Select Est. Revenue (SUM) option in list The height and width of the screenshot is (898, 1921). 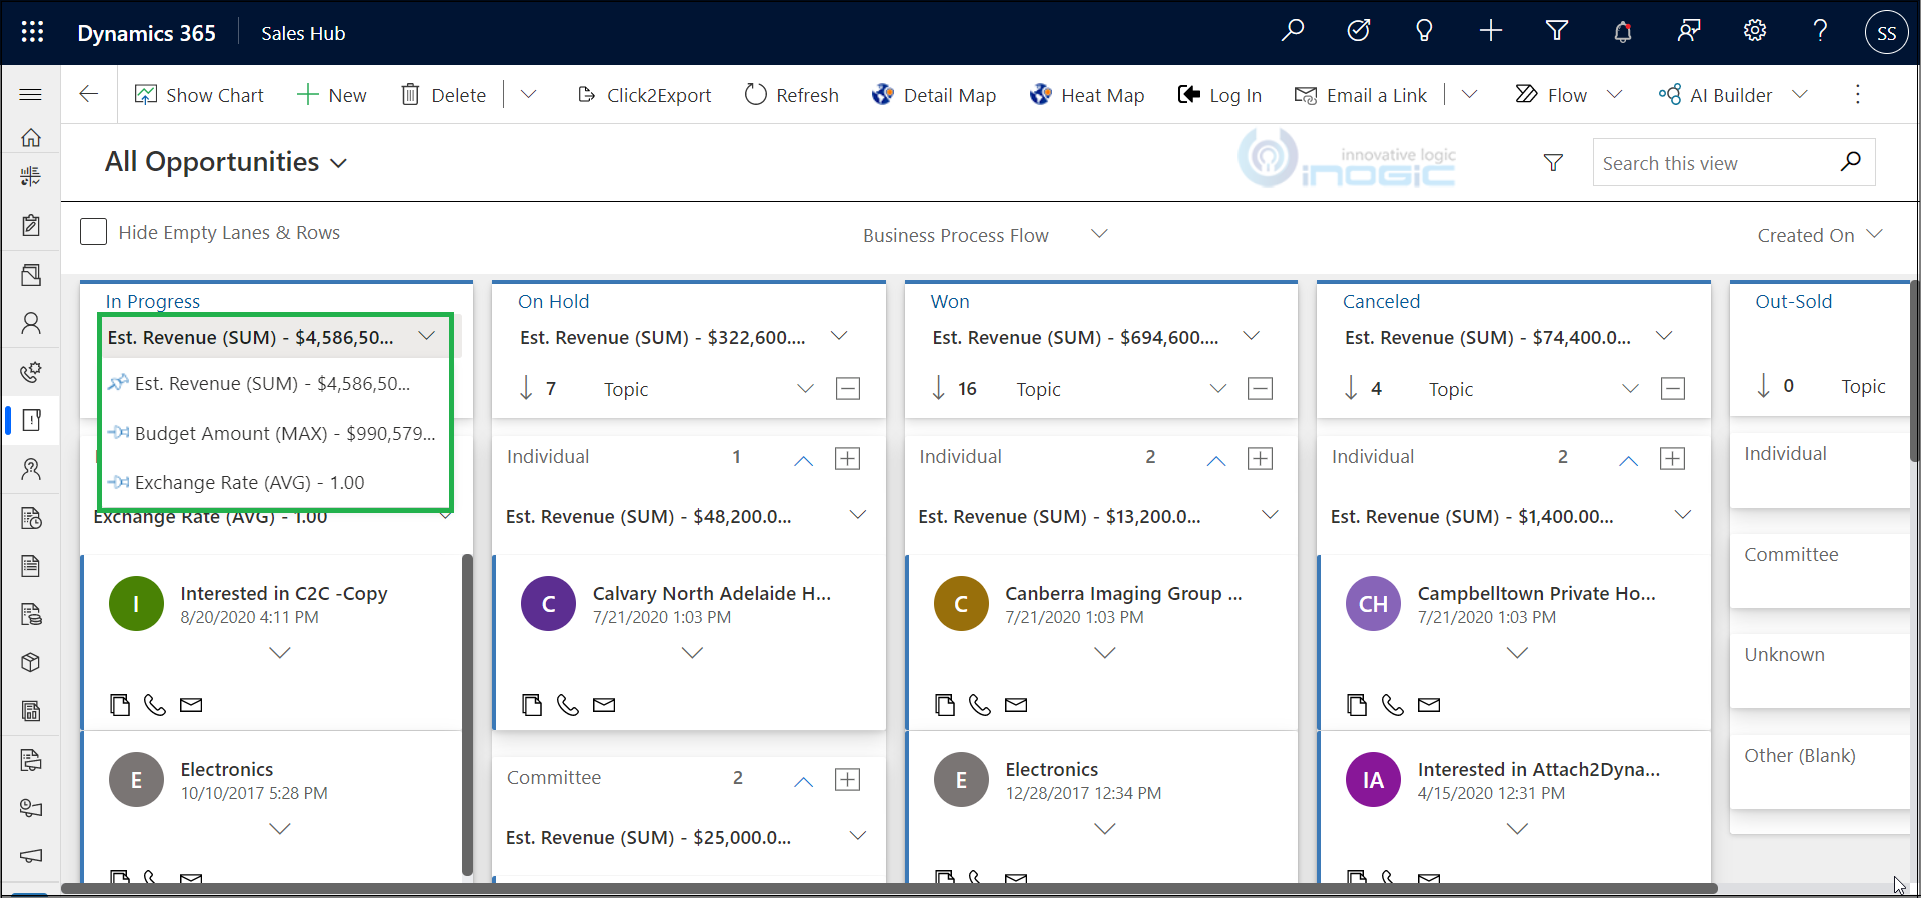click(x=275, y=383)
